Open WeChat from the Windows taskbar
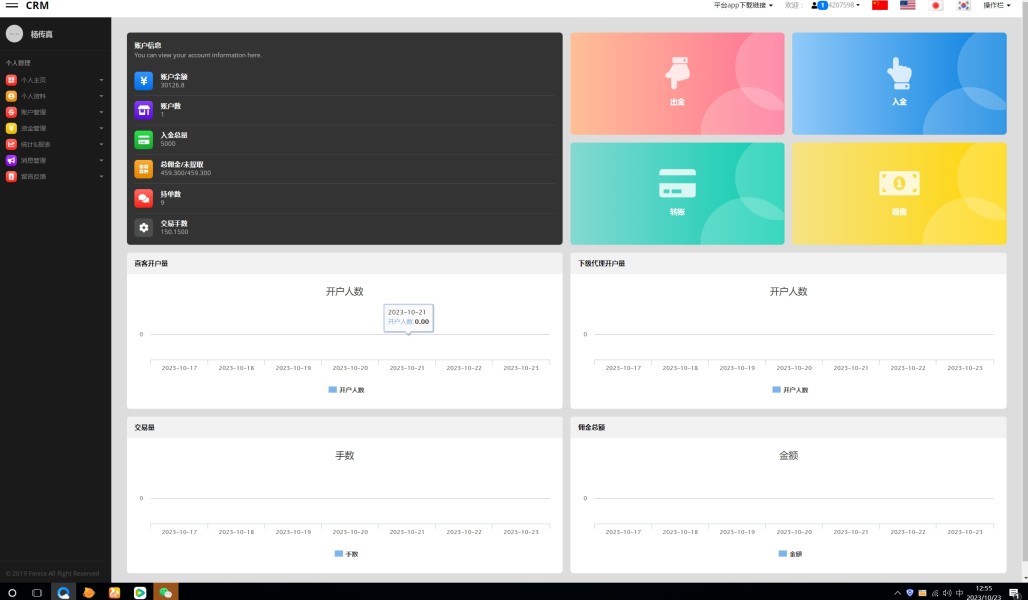The height and width of the screenshot is (600, 1028). coord(165,592)
